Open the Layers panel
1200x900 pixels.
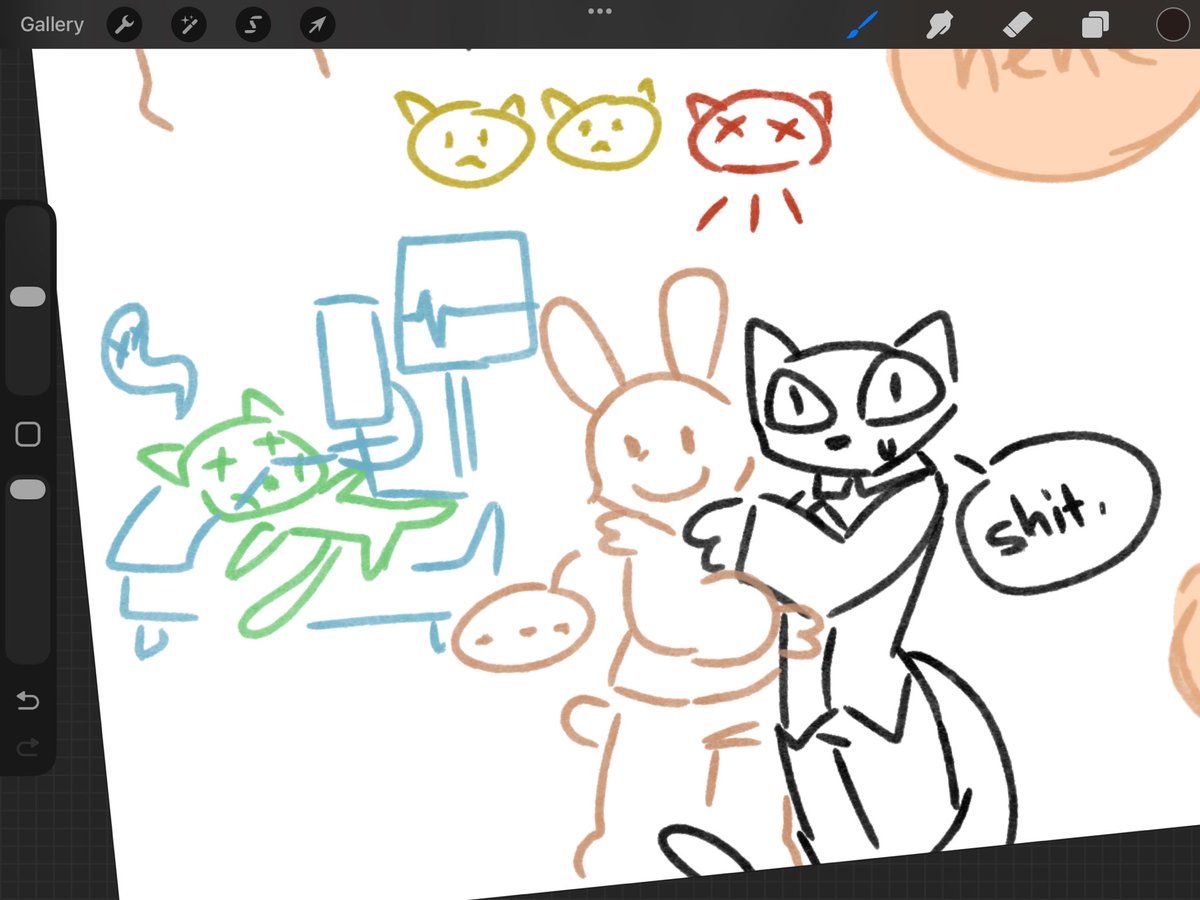(1095, 25)
